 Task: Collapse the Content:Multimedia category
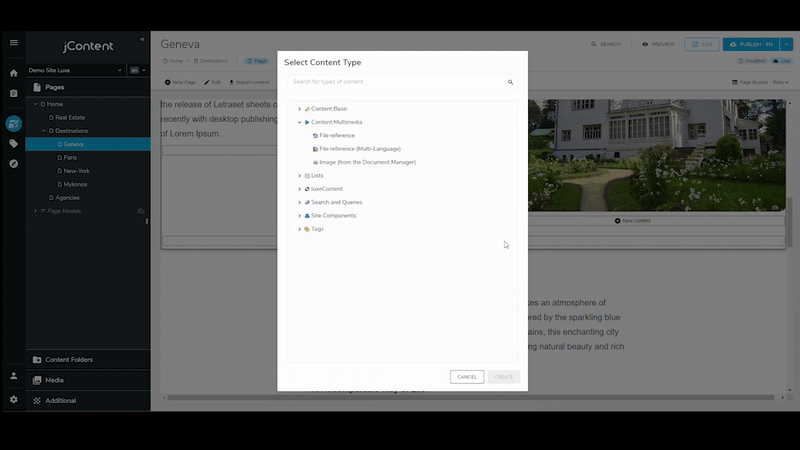click(x=299, y=122)
